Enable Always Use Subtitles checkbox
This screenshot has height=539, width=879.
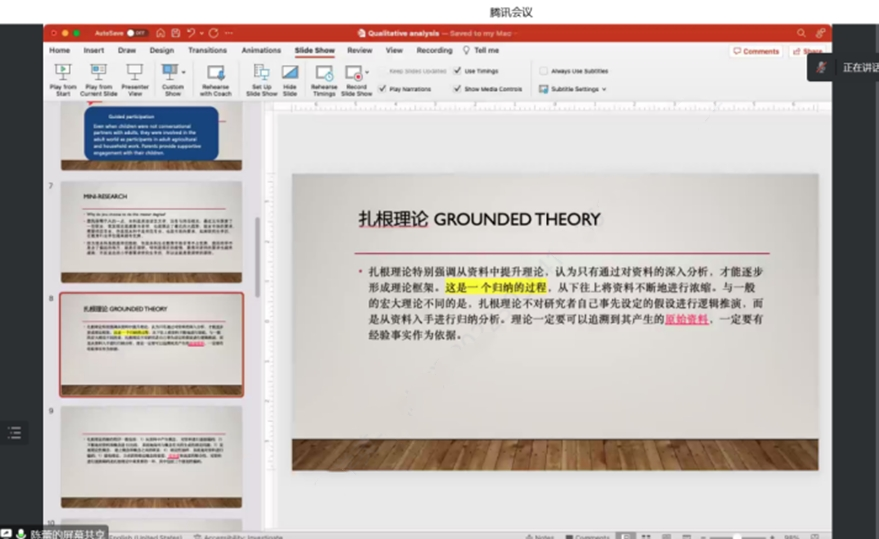click(544, 71)
